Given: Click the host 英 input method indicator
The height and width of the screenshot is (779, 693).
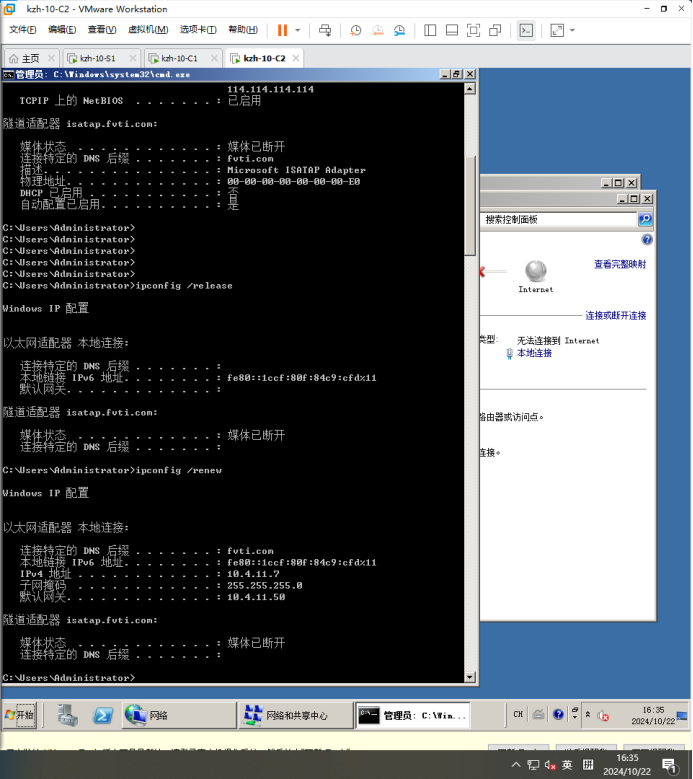Looking at the screenshot, I should coord(567,765).
